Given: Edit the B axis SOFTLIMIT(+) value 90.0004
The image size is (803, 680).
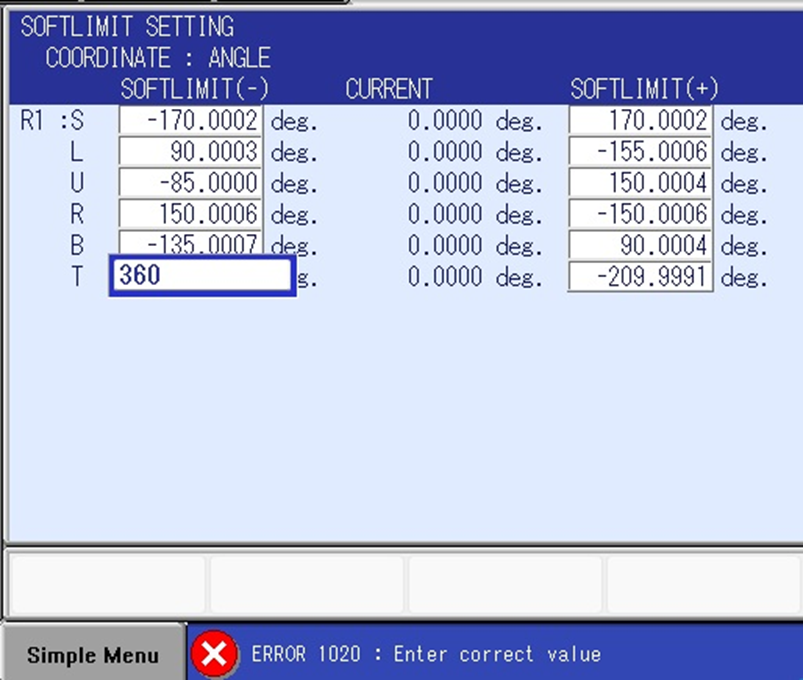Looking at the screenshot, I should (x=640, y=245).
